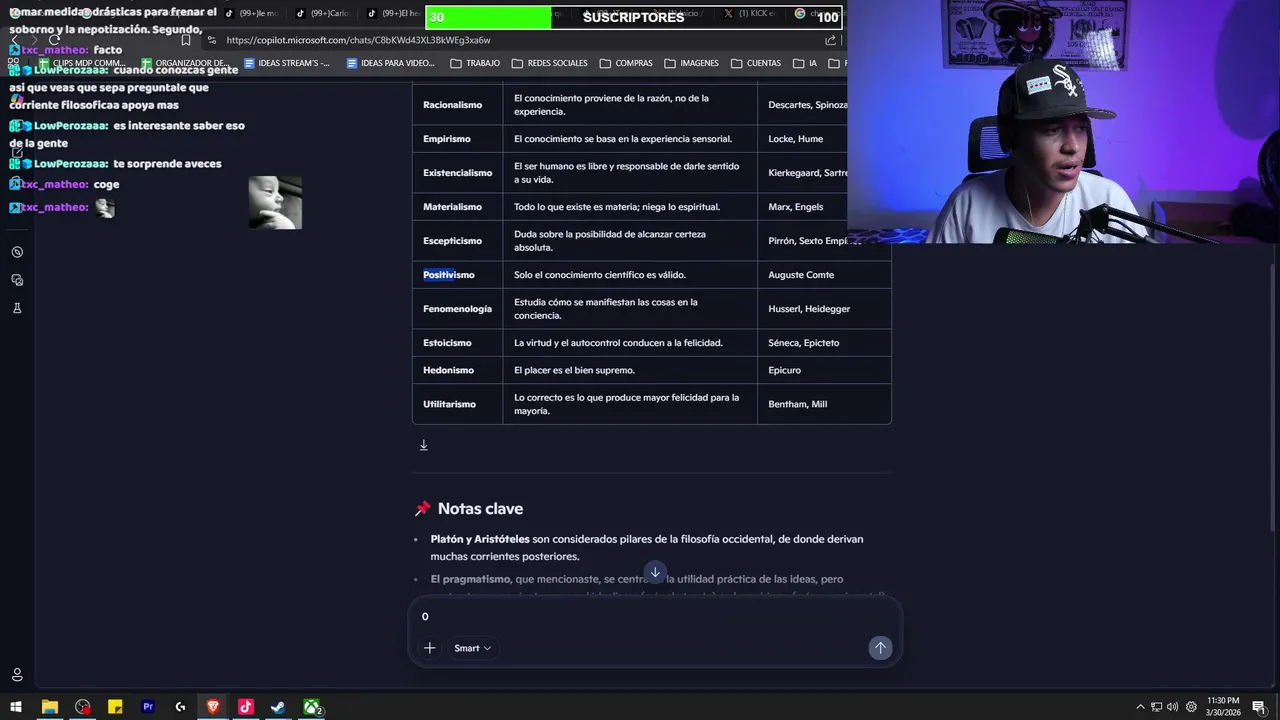Open the site settings icon before the URL
The image size is (1280, 720).
211,40
